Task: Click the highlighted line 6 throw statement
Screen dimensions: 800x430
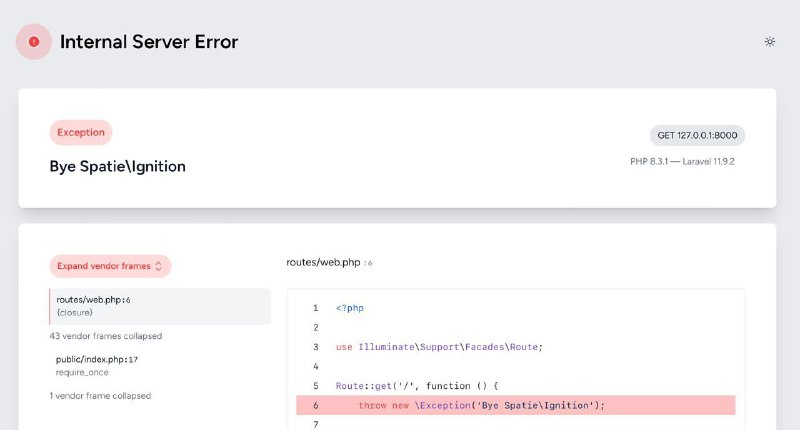Action: coord(515,406)
